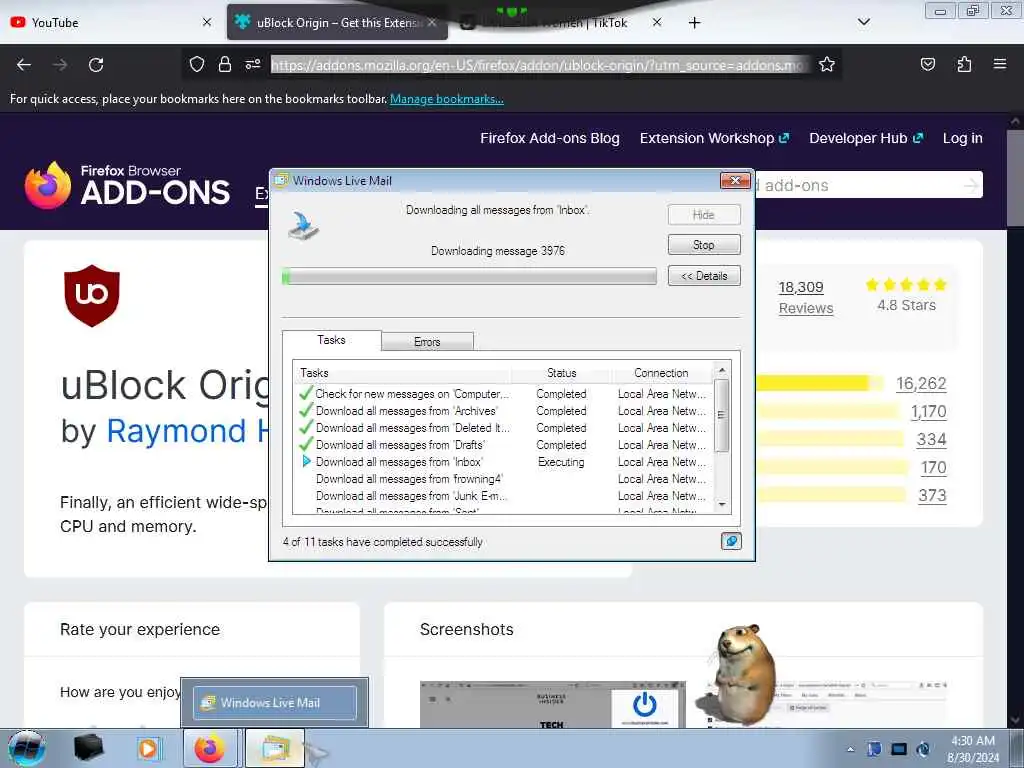
Task: Open the site permissions icon in address bar
Action: tap(253, 64)
